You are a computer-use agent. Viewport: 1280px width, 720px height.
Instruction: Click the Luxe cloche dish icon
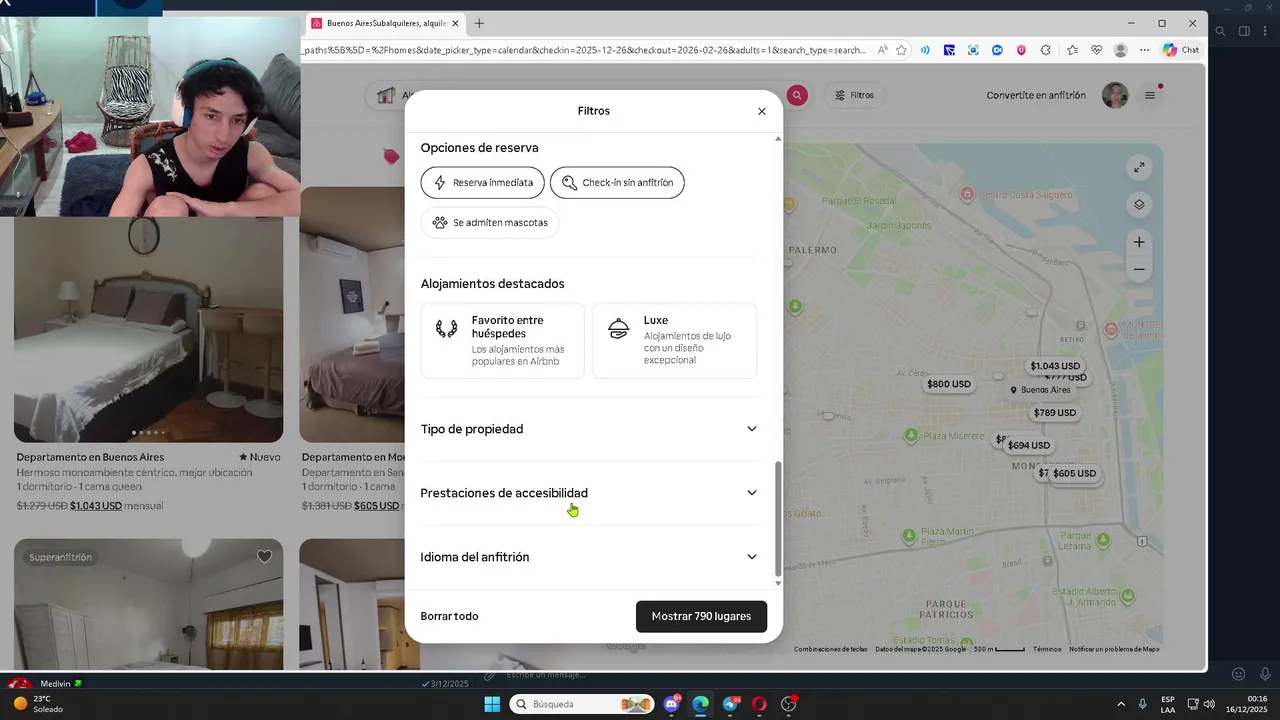pyautogui.click(x=619, y=328)
